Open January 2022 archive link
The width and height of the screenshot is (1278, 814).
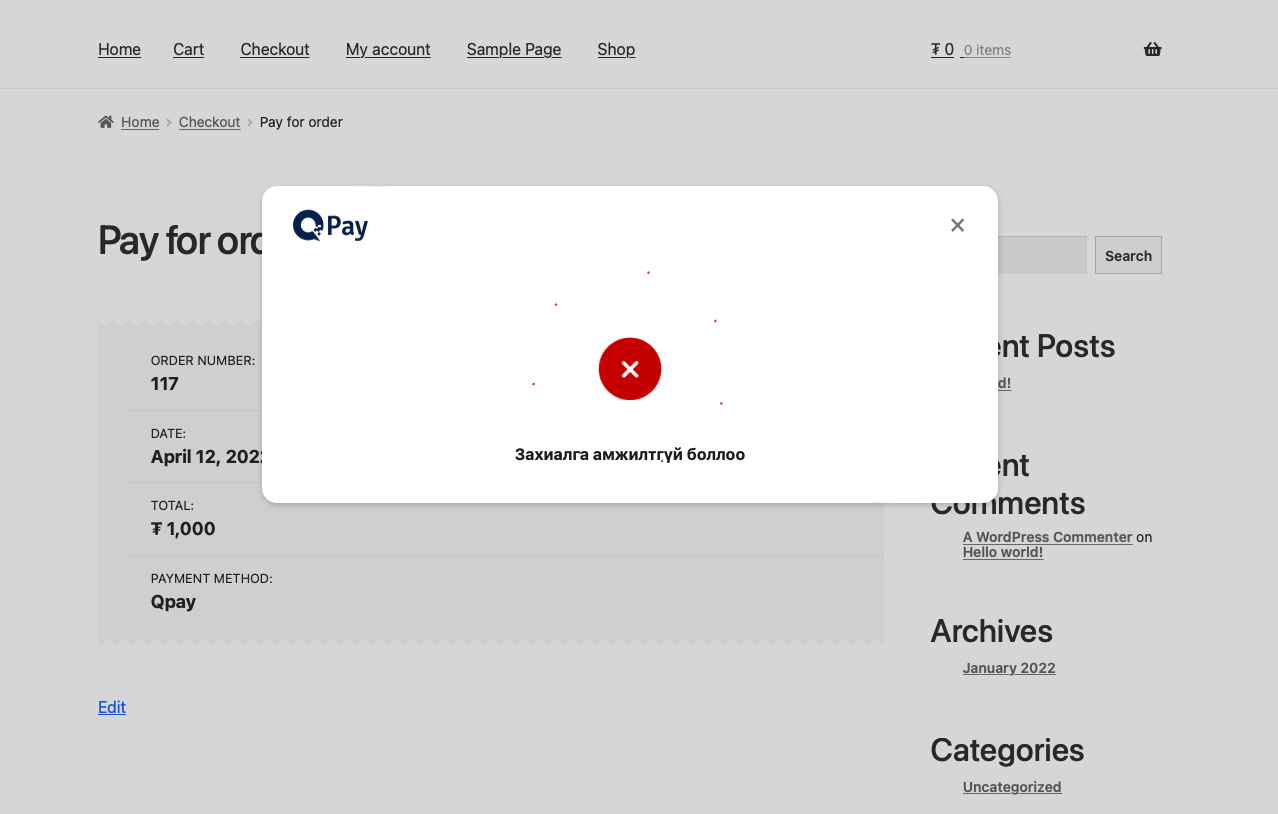point(1009,668)
